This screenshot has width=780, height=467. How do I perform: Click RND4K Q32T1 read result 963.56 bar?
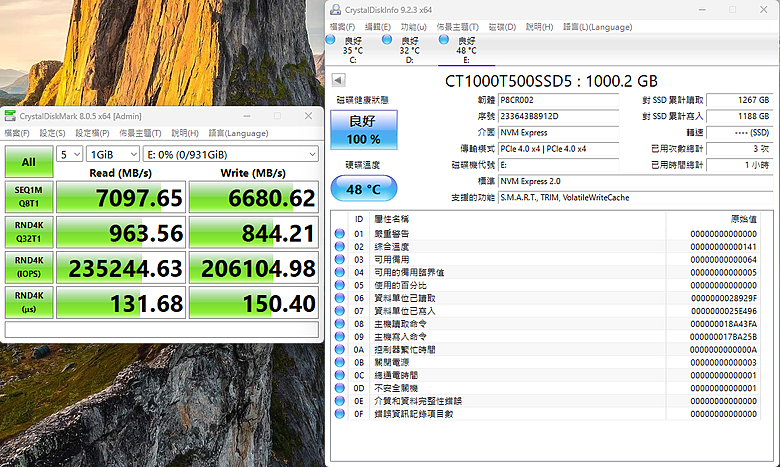tap(121, 232)
